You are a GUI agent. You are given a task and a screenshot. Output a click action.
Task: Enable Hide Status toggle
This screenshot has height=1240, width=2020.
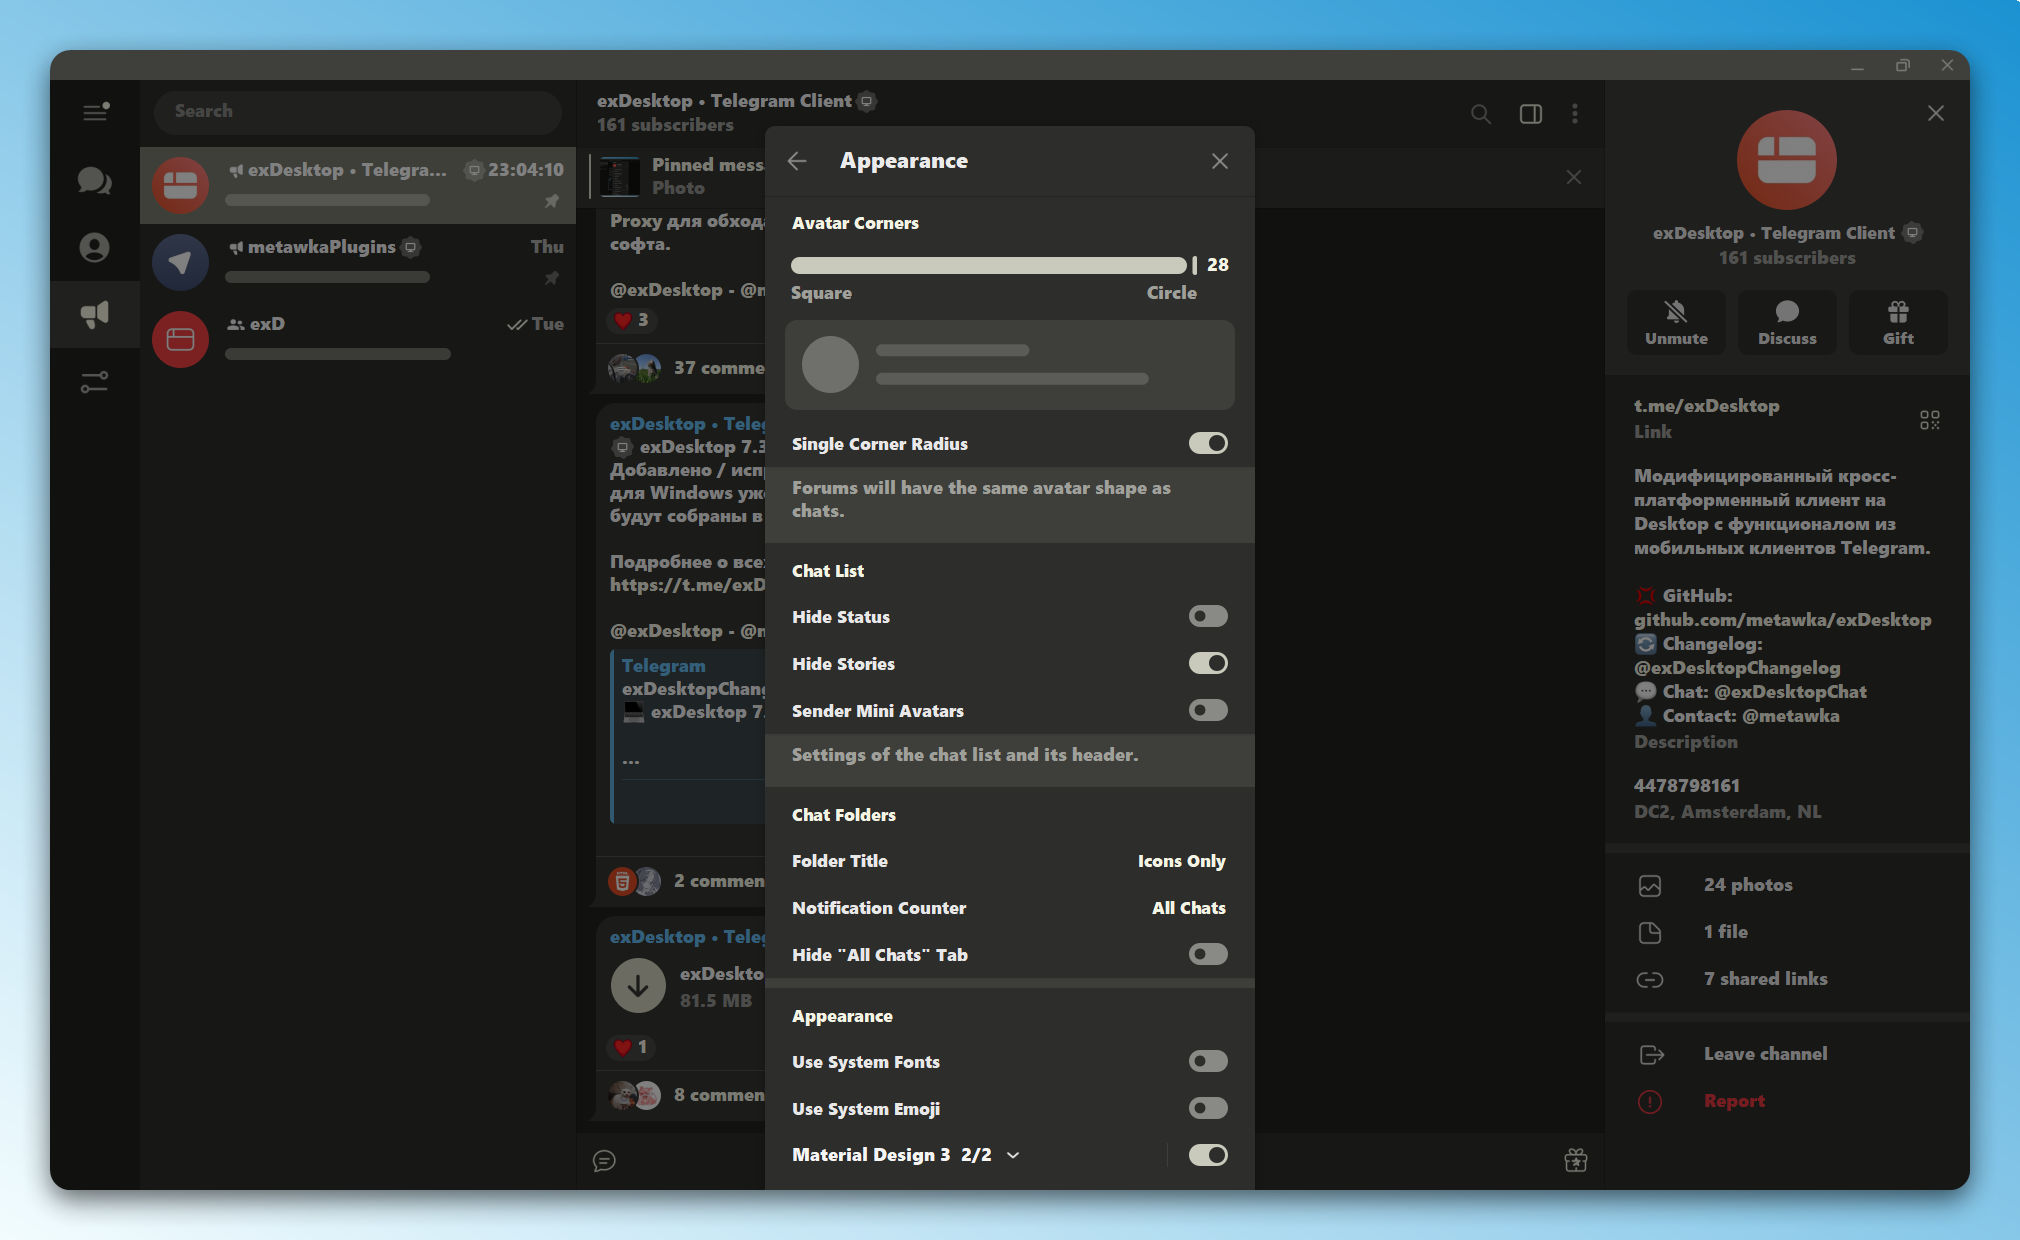click(x=1208, y=616)
